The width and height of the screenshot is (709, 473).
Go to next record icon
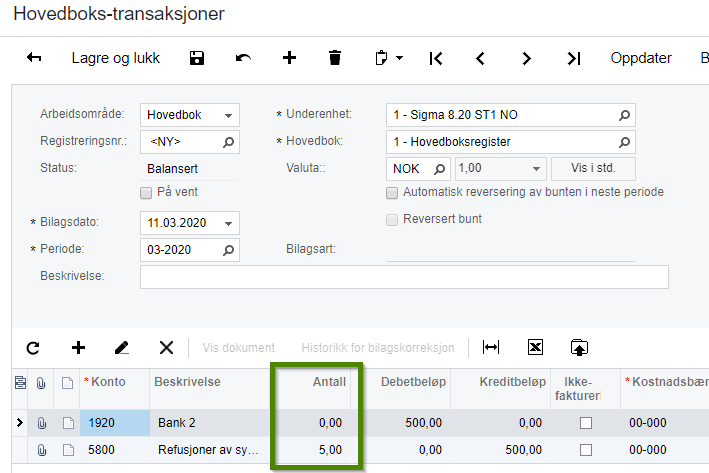526,58
